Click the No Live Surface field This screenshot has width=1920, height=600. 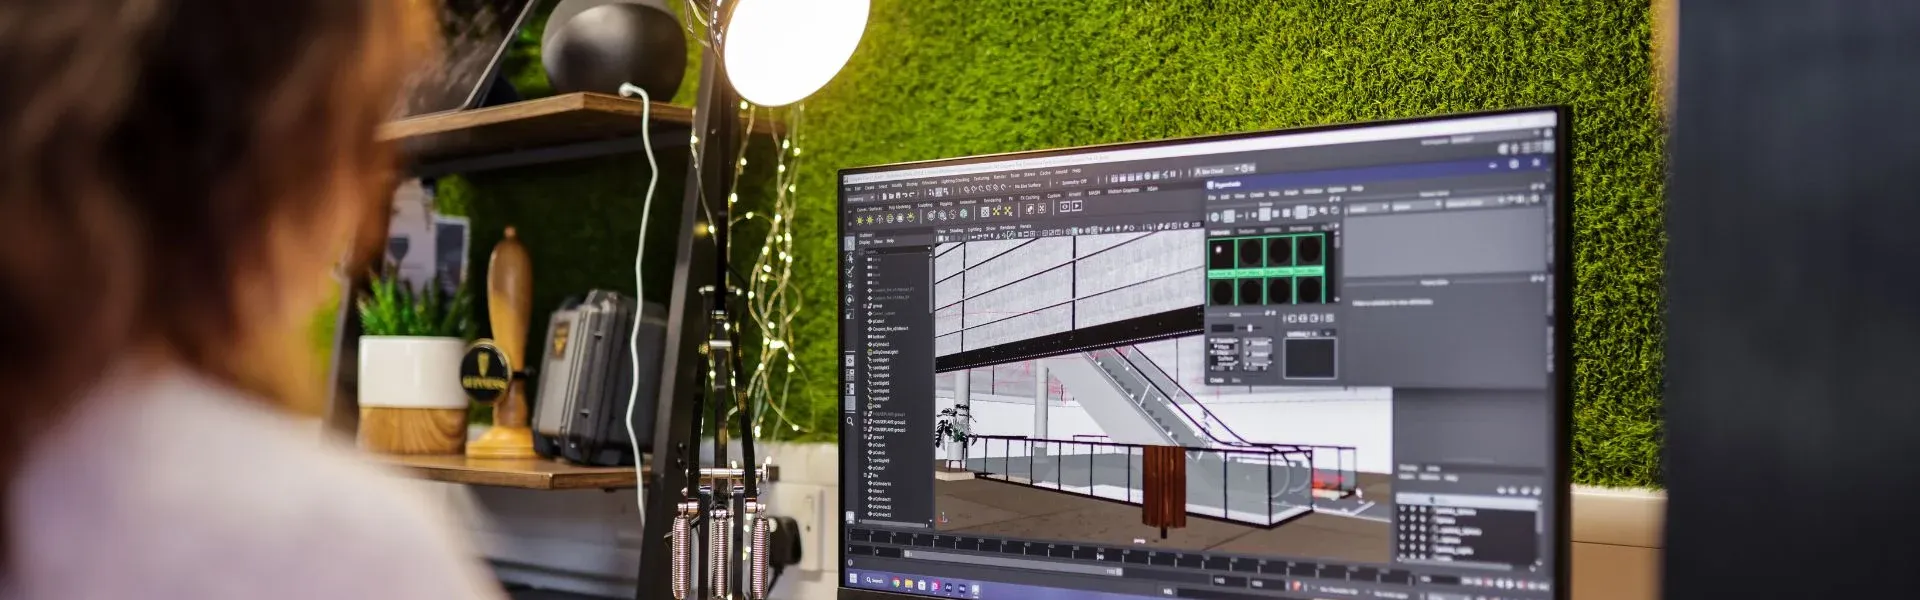(x=1028, y=185)
